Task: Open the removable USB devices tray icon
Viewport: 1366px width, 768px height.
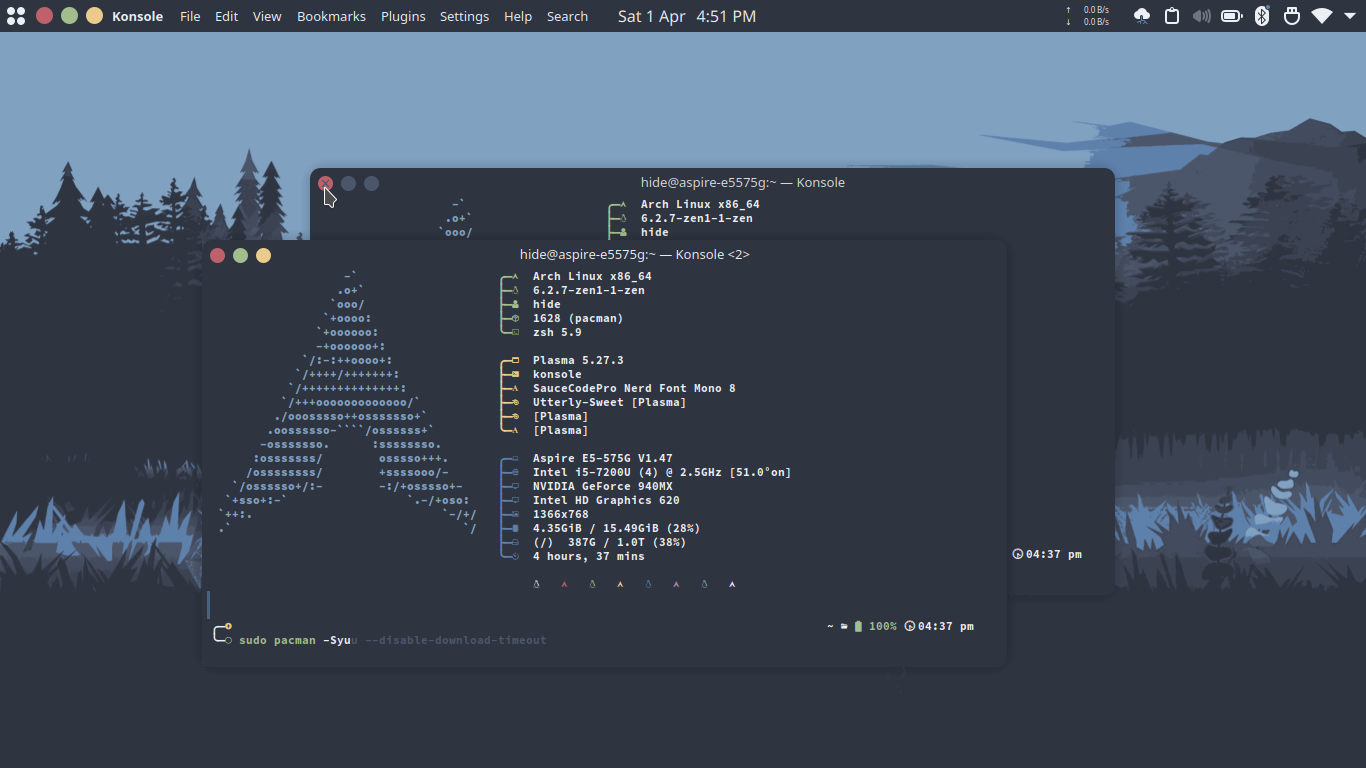Action: pyautogui.click(x=1292, y=16)
